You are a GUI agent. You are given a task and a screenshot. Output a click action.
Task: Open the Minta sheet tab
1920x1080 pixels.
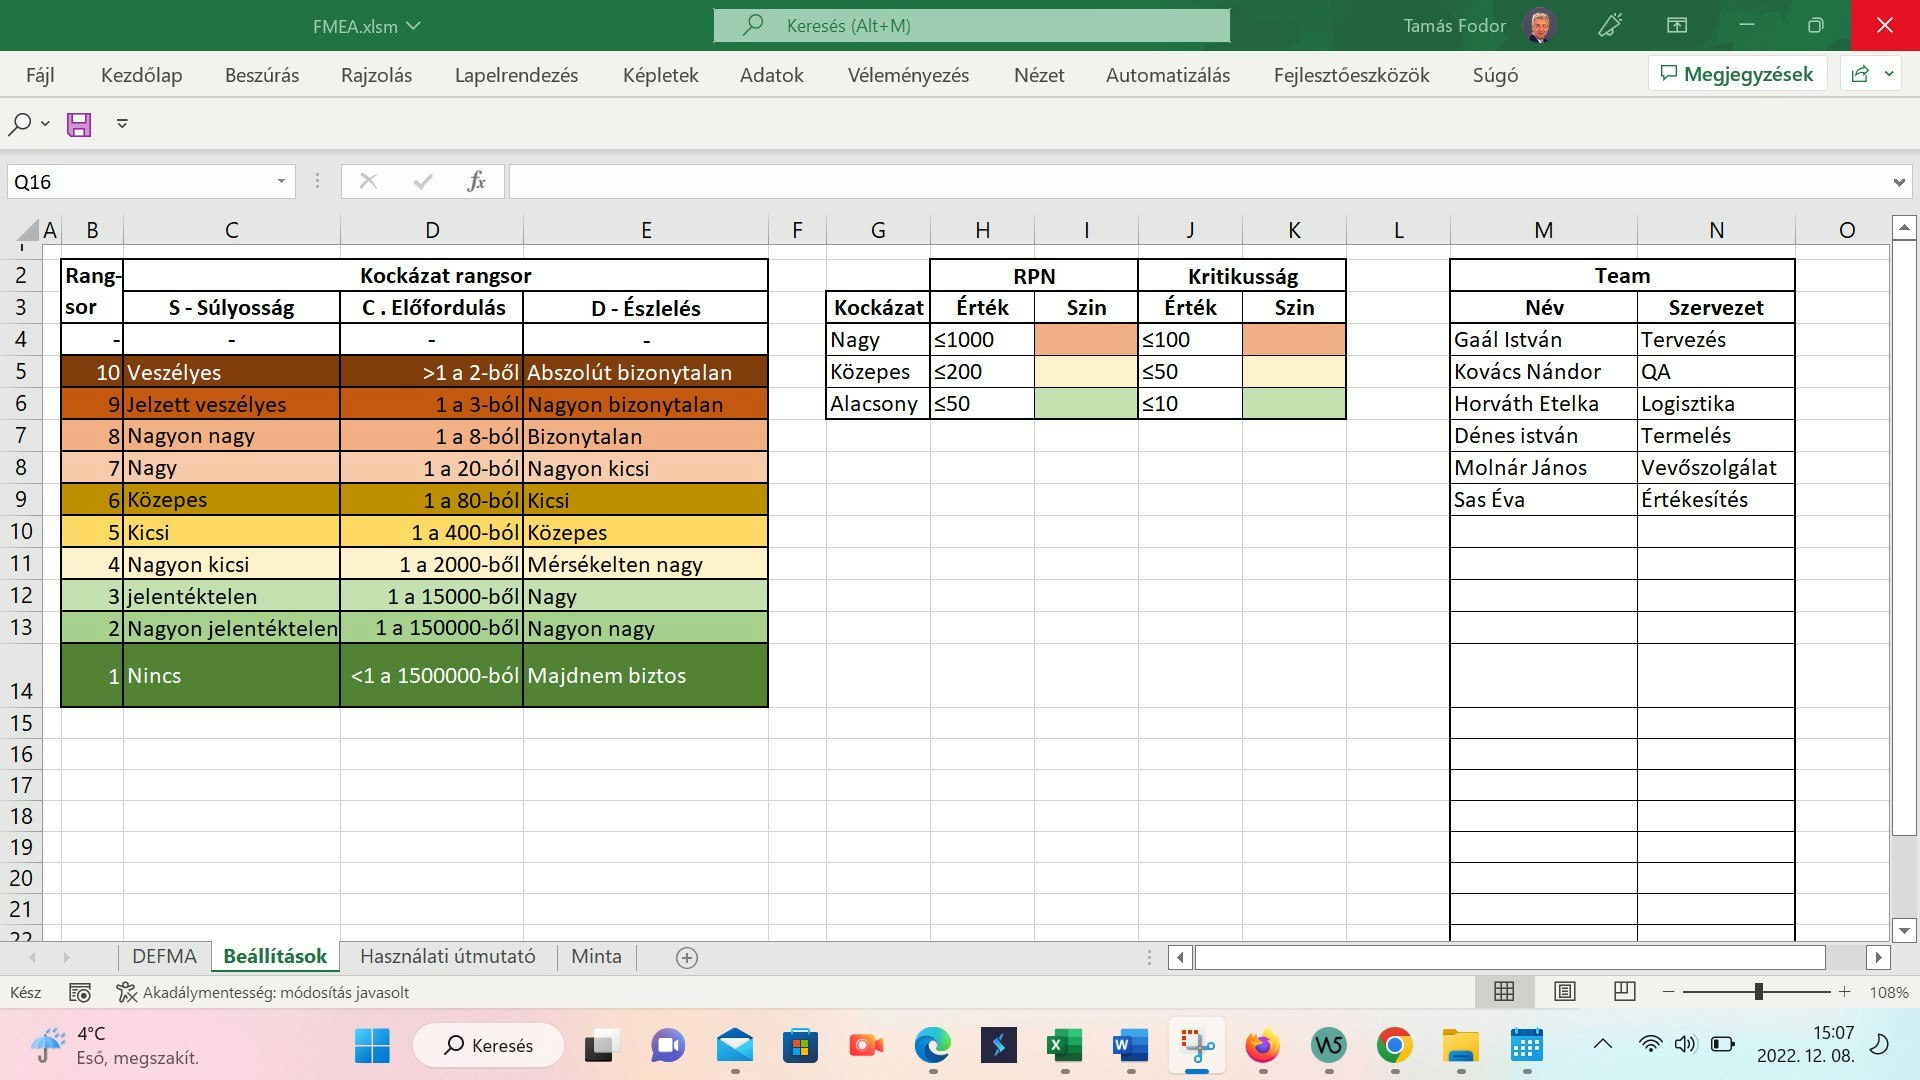tap(596, 957)
